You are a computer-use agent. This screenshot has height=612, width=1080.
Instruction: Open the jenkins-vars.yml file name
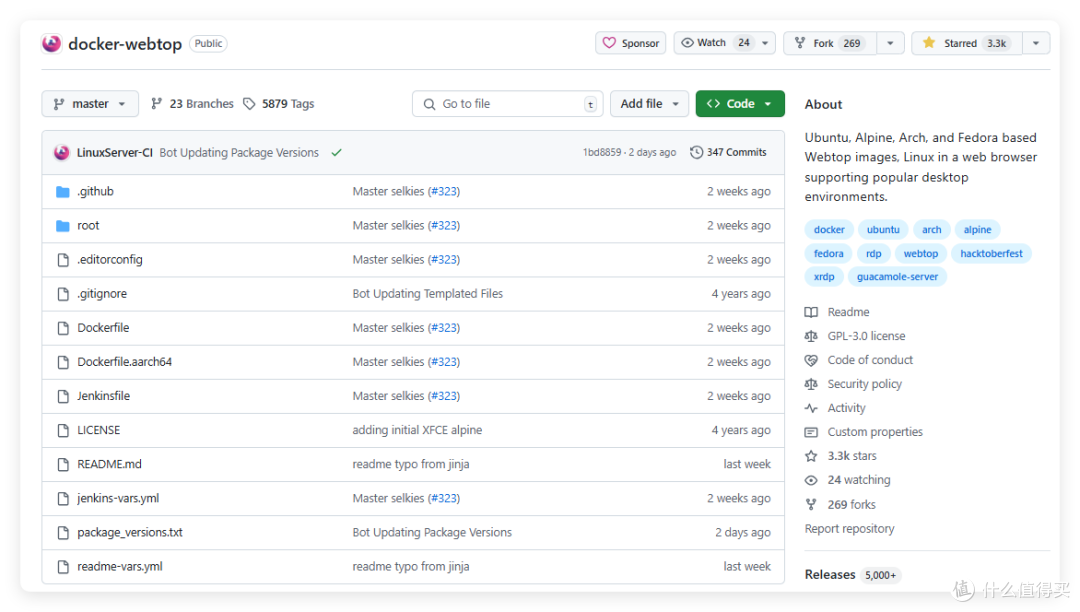(118, 498)
